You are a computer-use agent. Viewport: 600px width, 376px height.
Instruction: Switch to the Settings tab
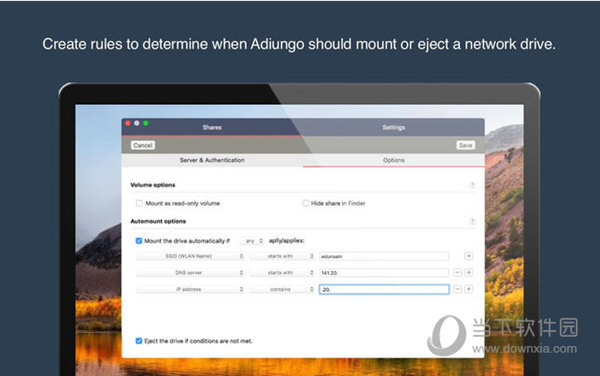click(393, 127)
